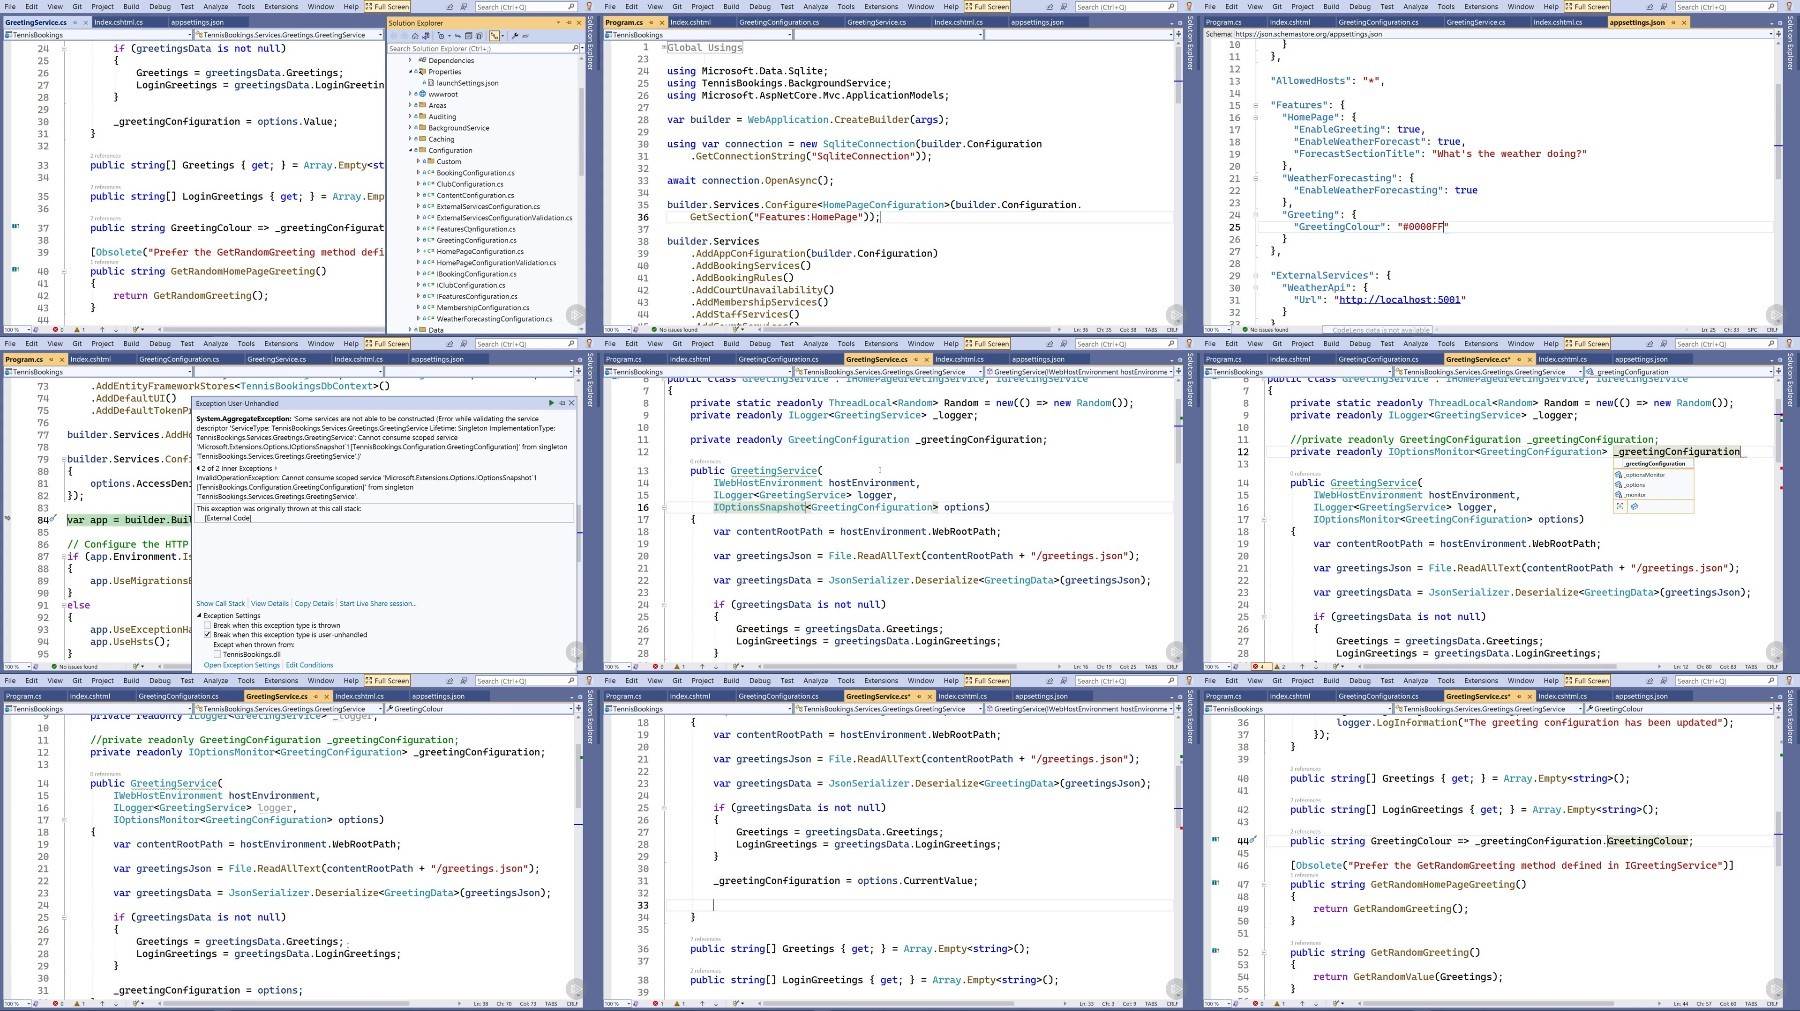Open the Debug menu in the window showing the Exception popup
Viewport: 1800px width, 1011px height.
click(160, 343)
